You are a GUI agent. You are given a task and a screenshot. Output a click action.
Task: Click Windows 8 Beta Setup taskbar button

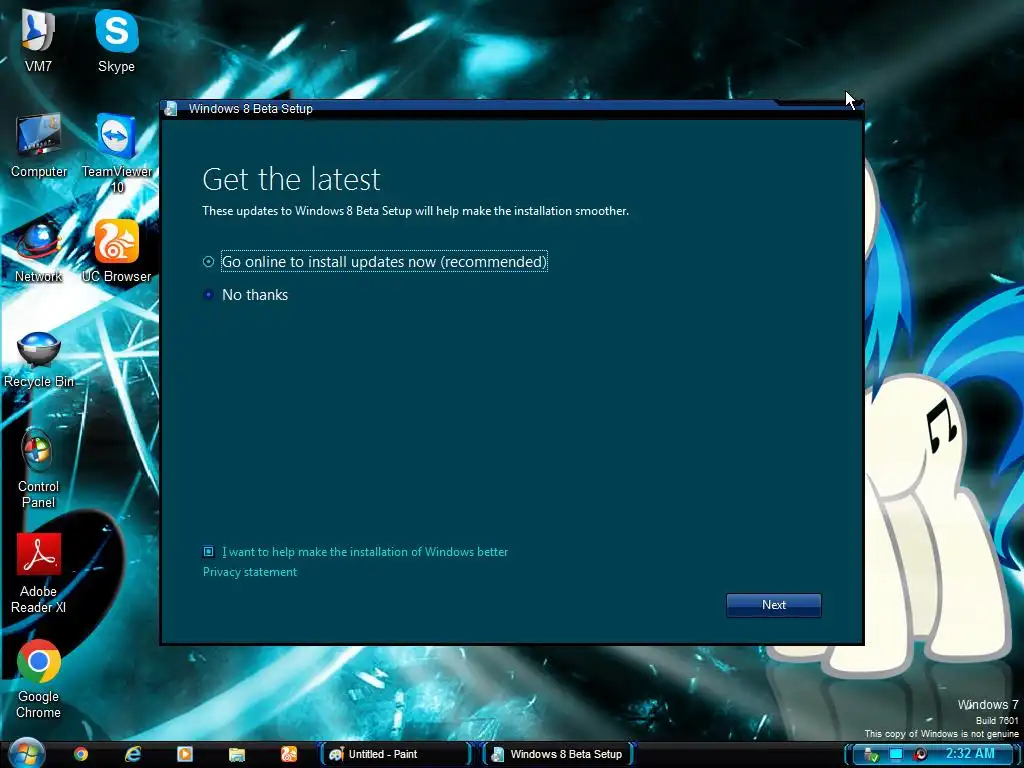(x=558, y=754)
